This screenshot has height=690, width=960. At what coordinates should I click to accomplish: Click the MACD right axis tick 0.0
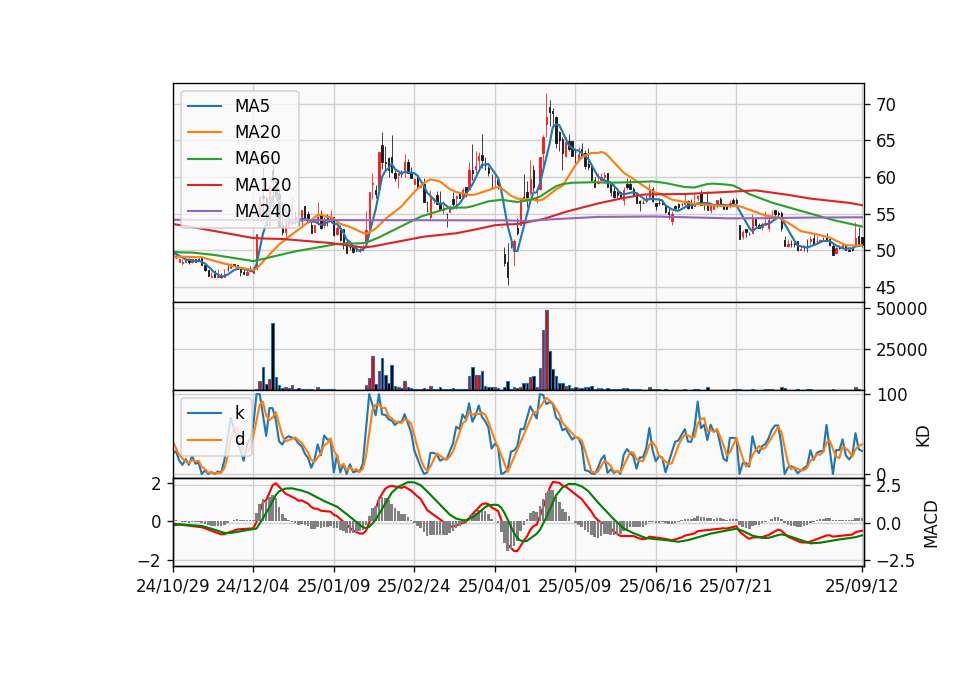pos(888,524)
